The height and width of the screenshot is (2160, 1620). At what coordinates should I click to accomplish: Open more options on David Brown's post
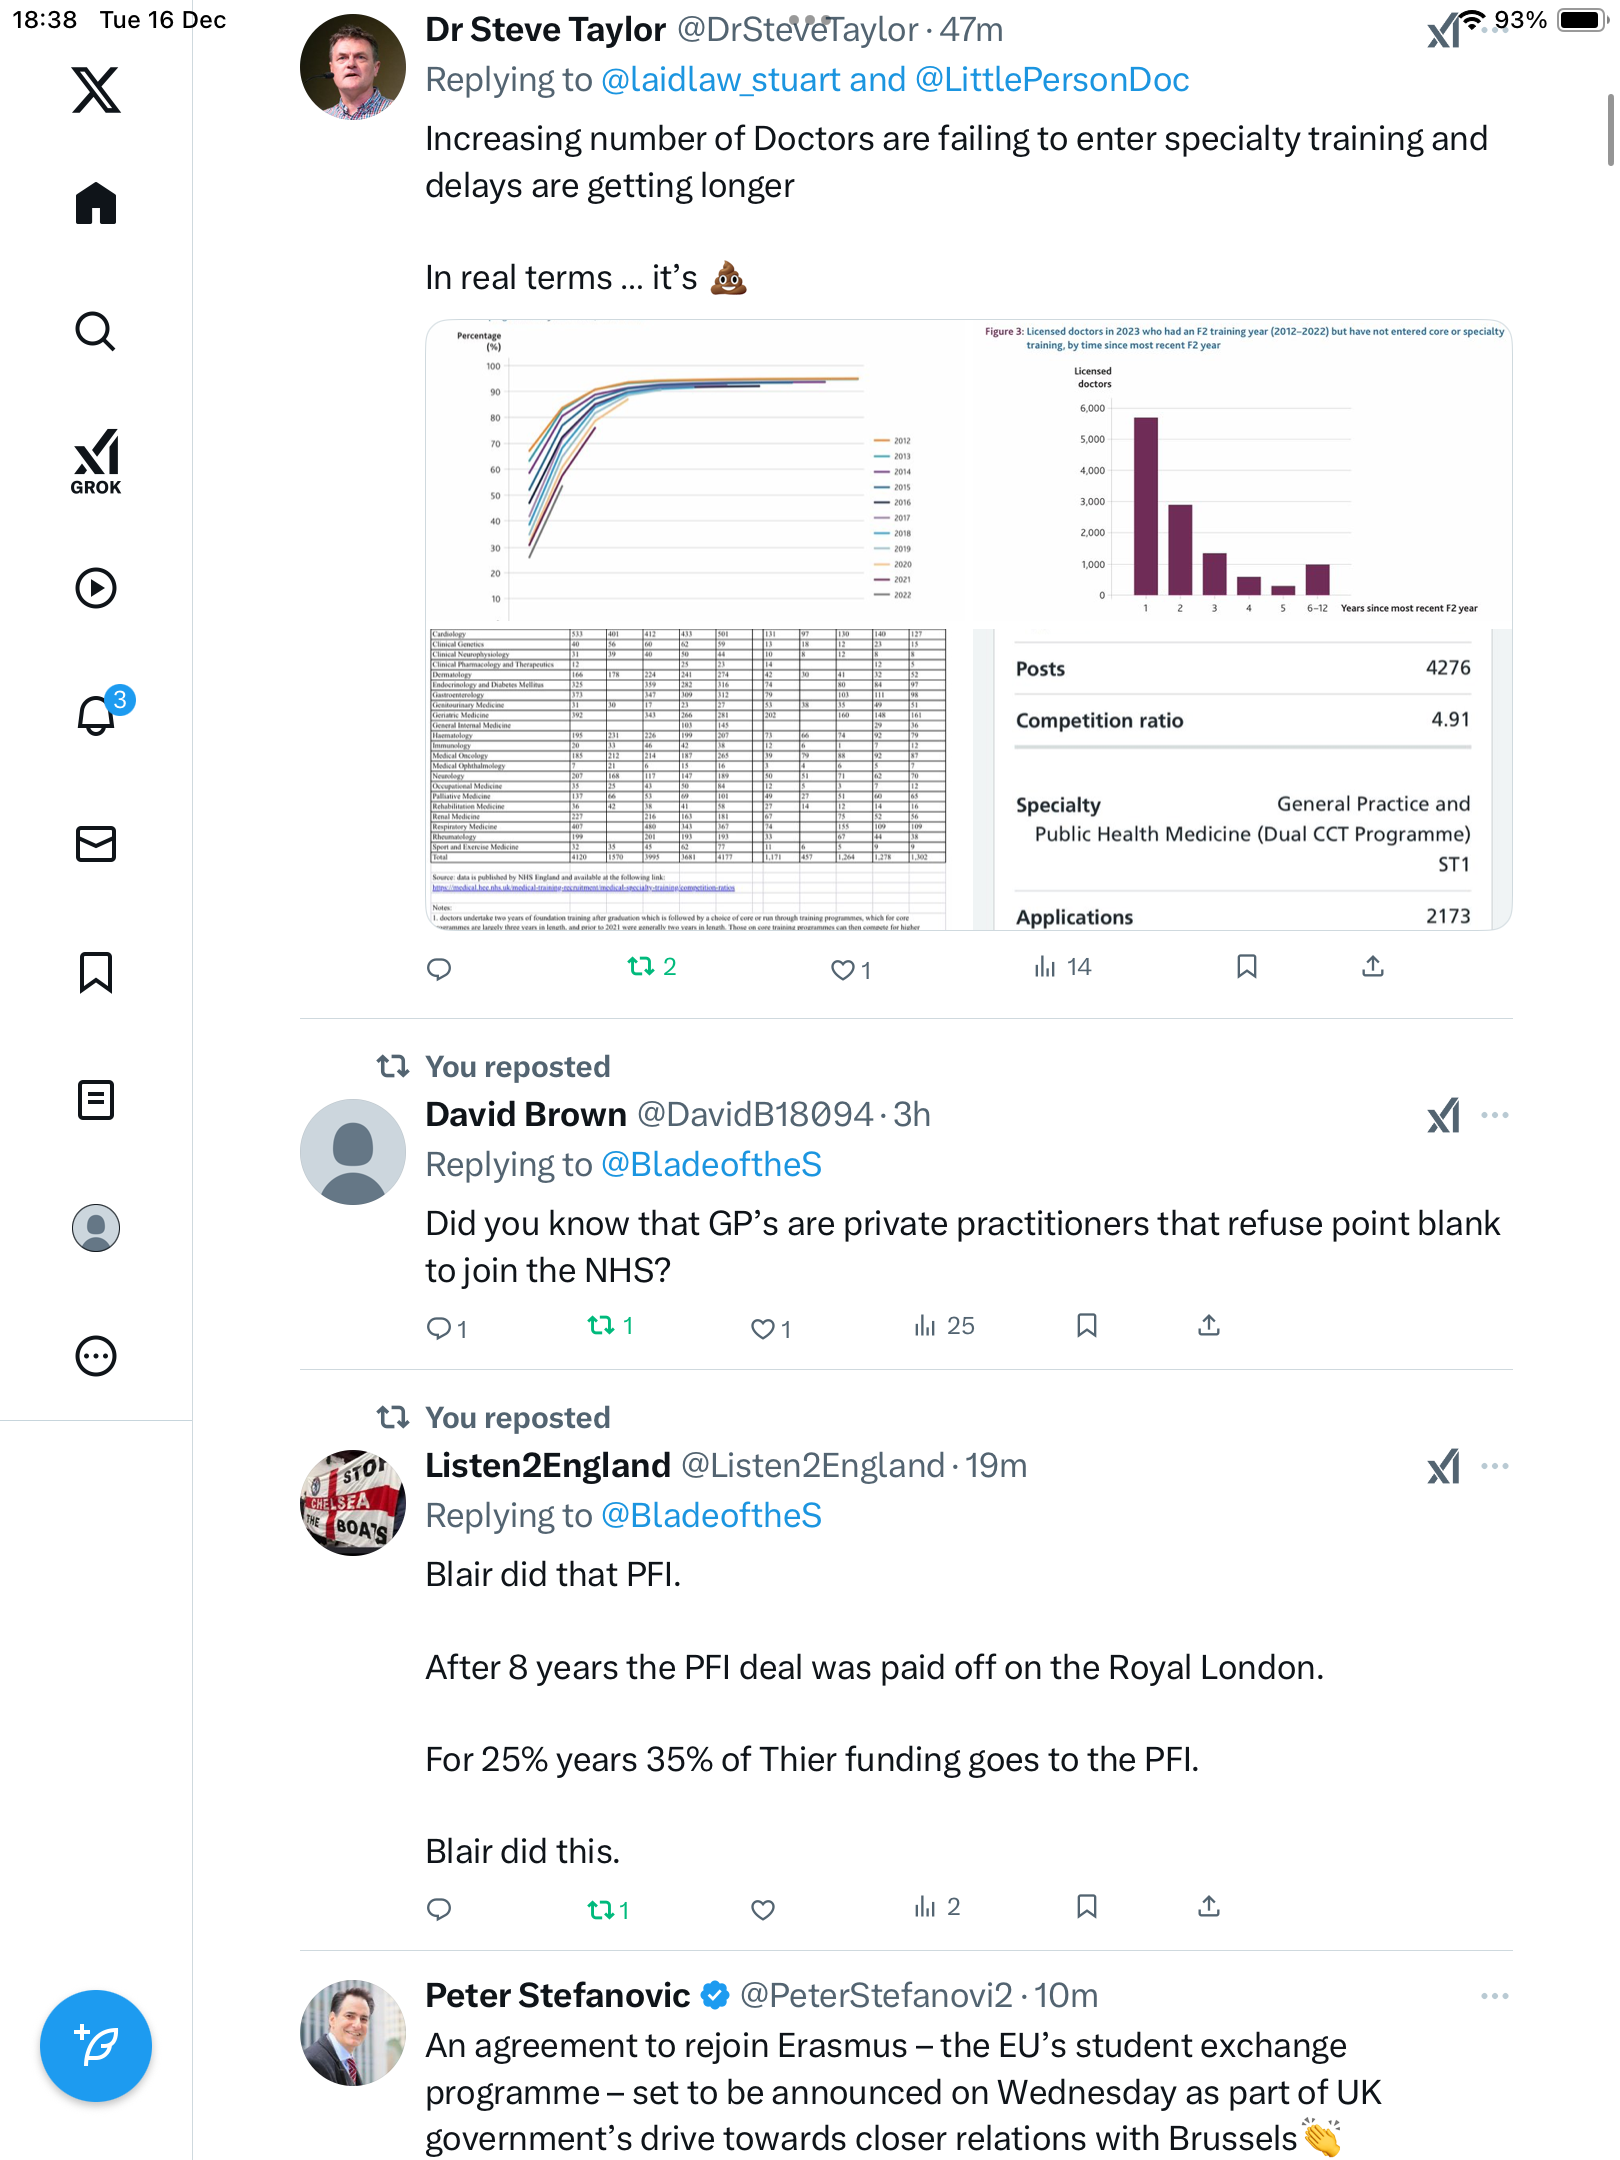1494,1115
